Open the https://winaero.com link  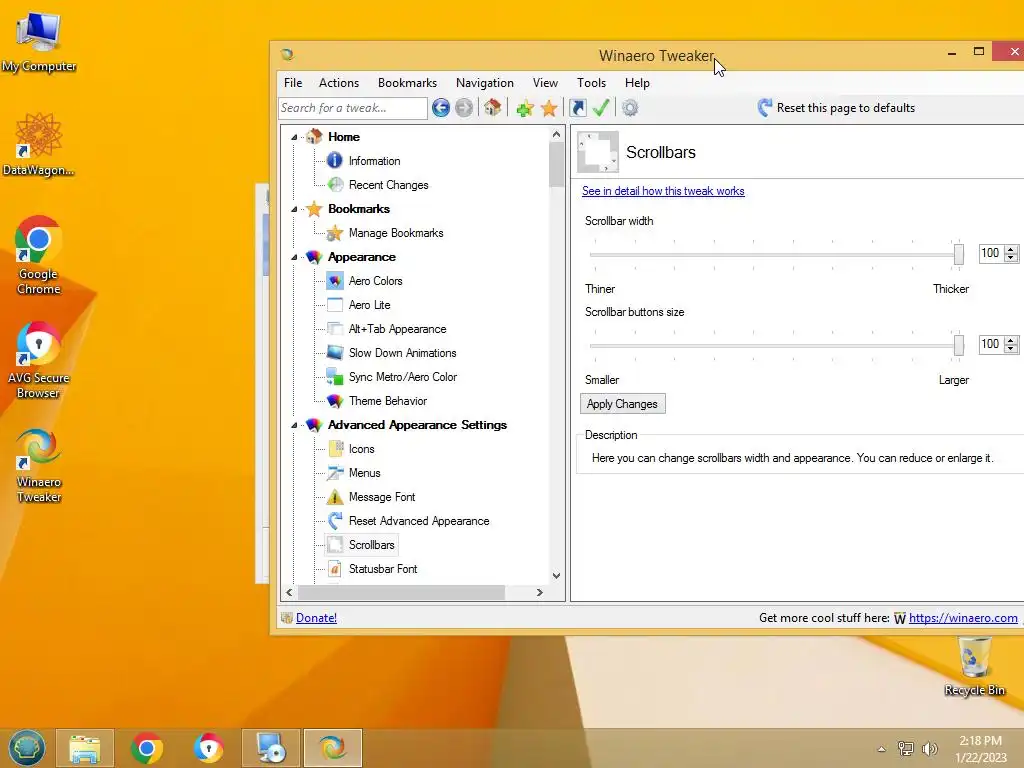(963, 618)
